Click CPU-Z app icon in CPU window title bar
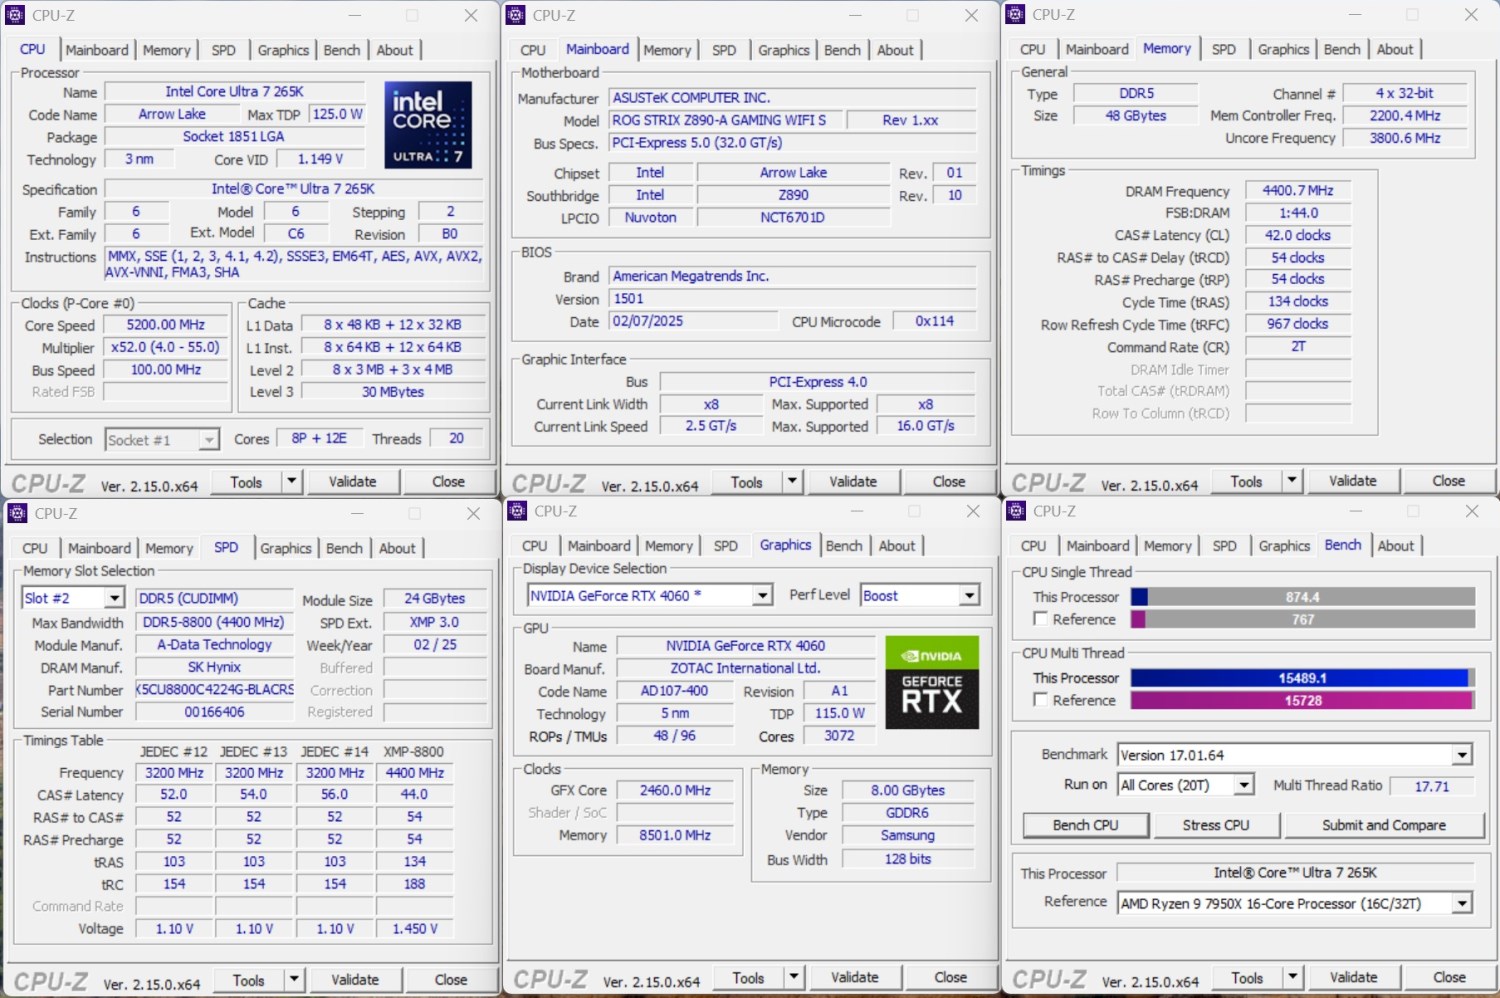The width and height of the screenshot is (1500, 998). 15,15
